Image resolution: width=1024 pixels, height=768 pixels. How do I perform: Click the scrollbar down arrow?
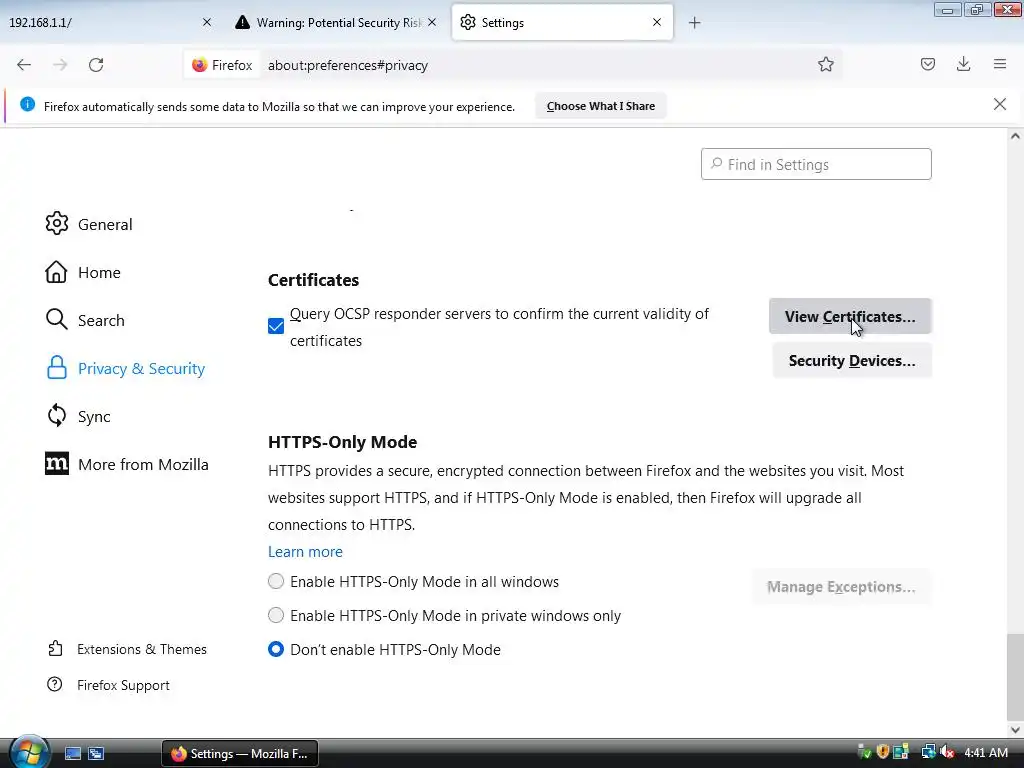coord(1015,729)
